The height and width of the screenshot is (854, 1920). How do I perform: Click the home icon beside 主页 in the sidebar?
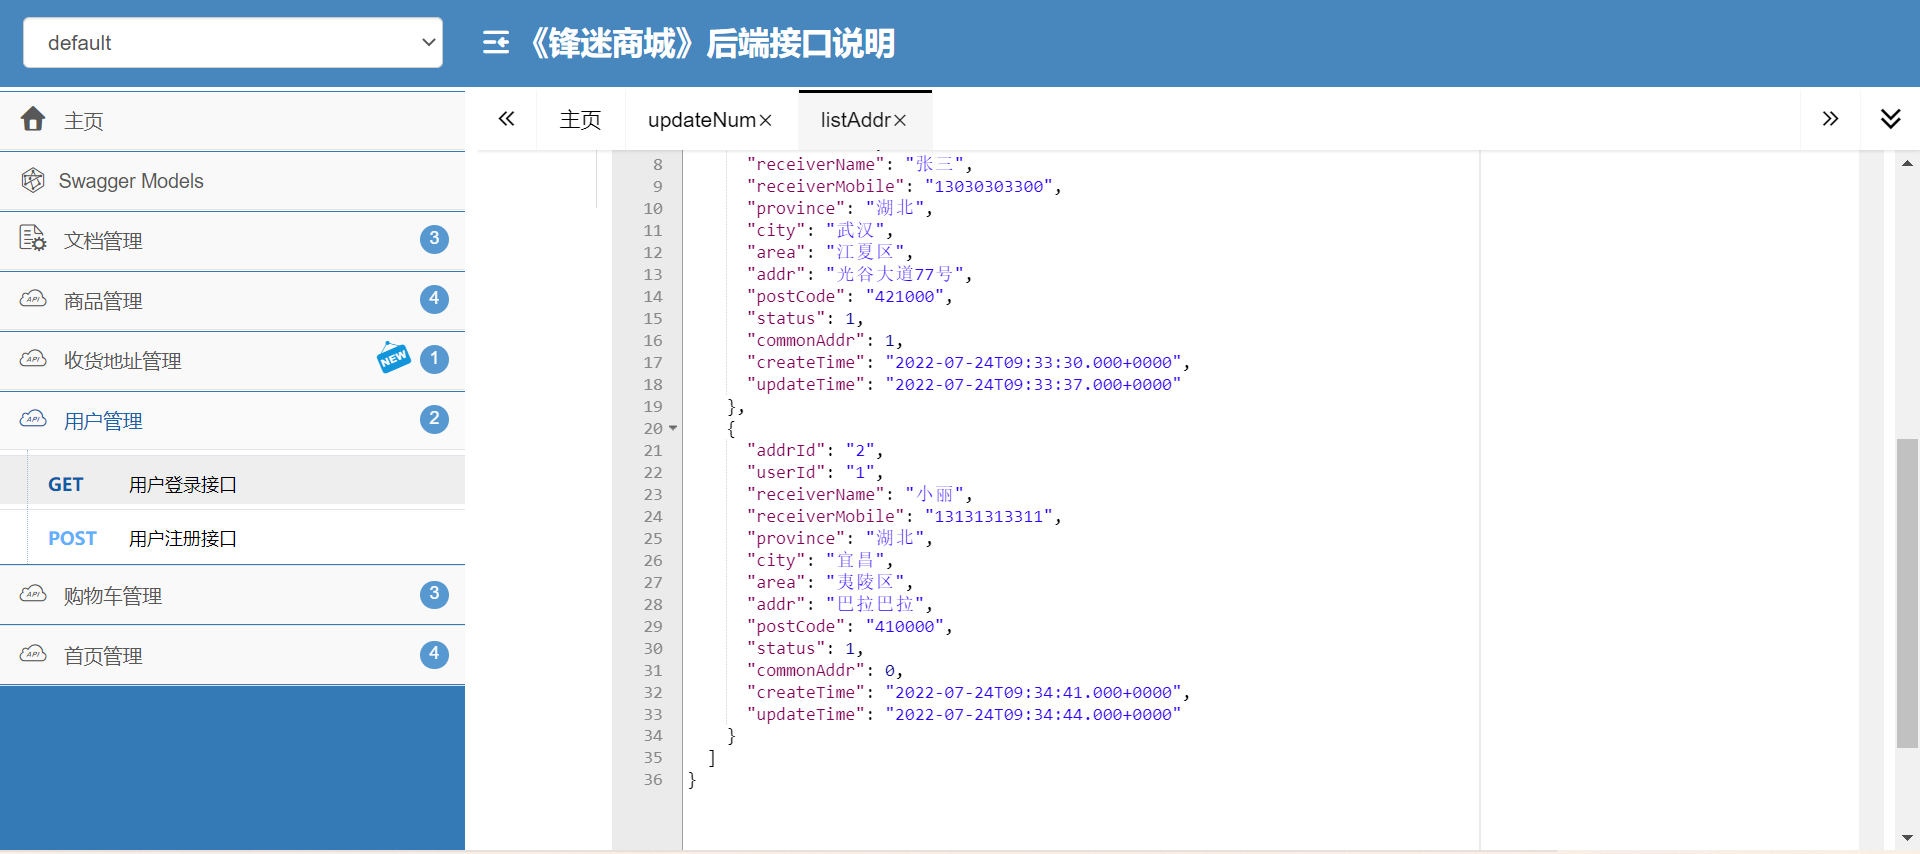tap(33, 119)
